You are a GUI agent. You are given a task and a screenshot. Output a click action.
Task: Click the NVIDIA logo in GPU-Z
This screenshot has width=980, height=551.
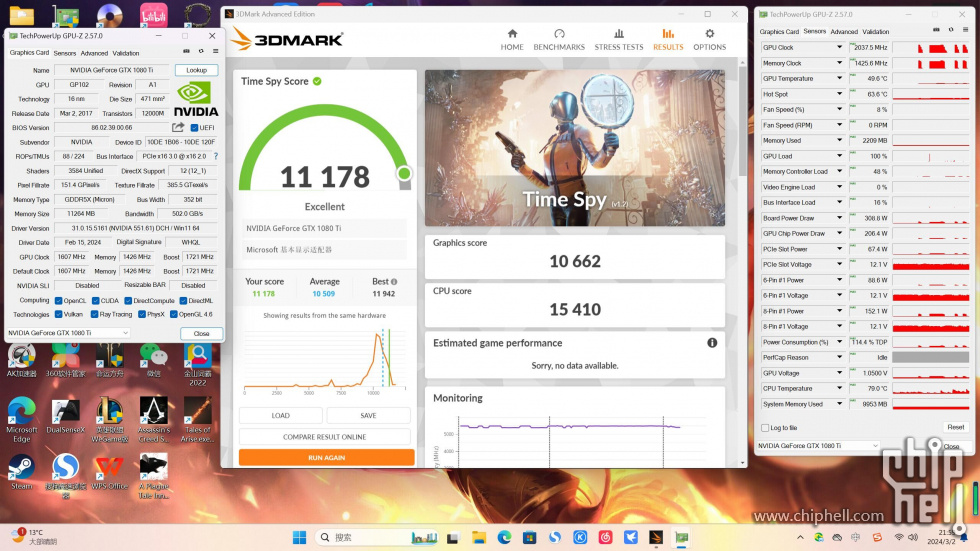pyautogui.click(x=196, y=100)
